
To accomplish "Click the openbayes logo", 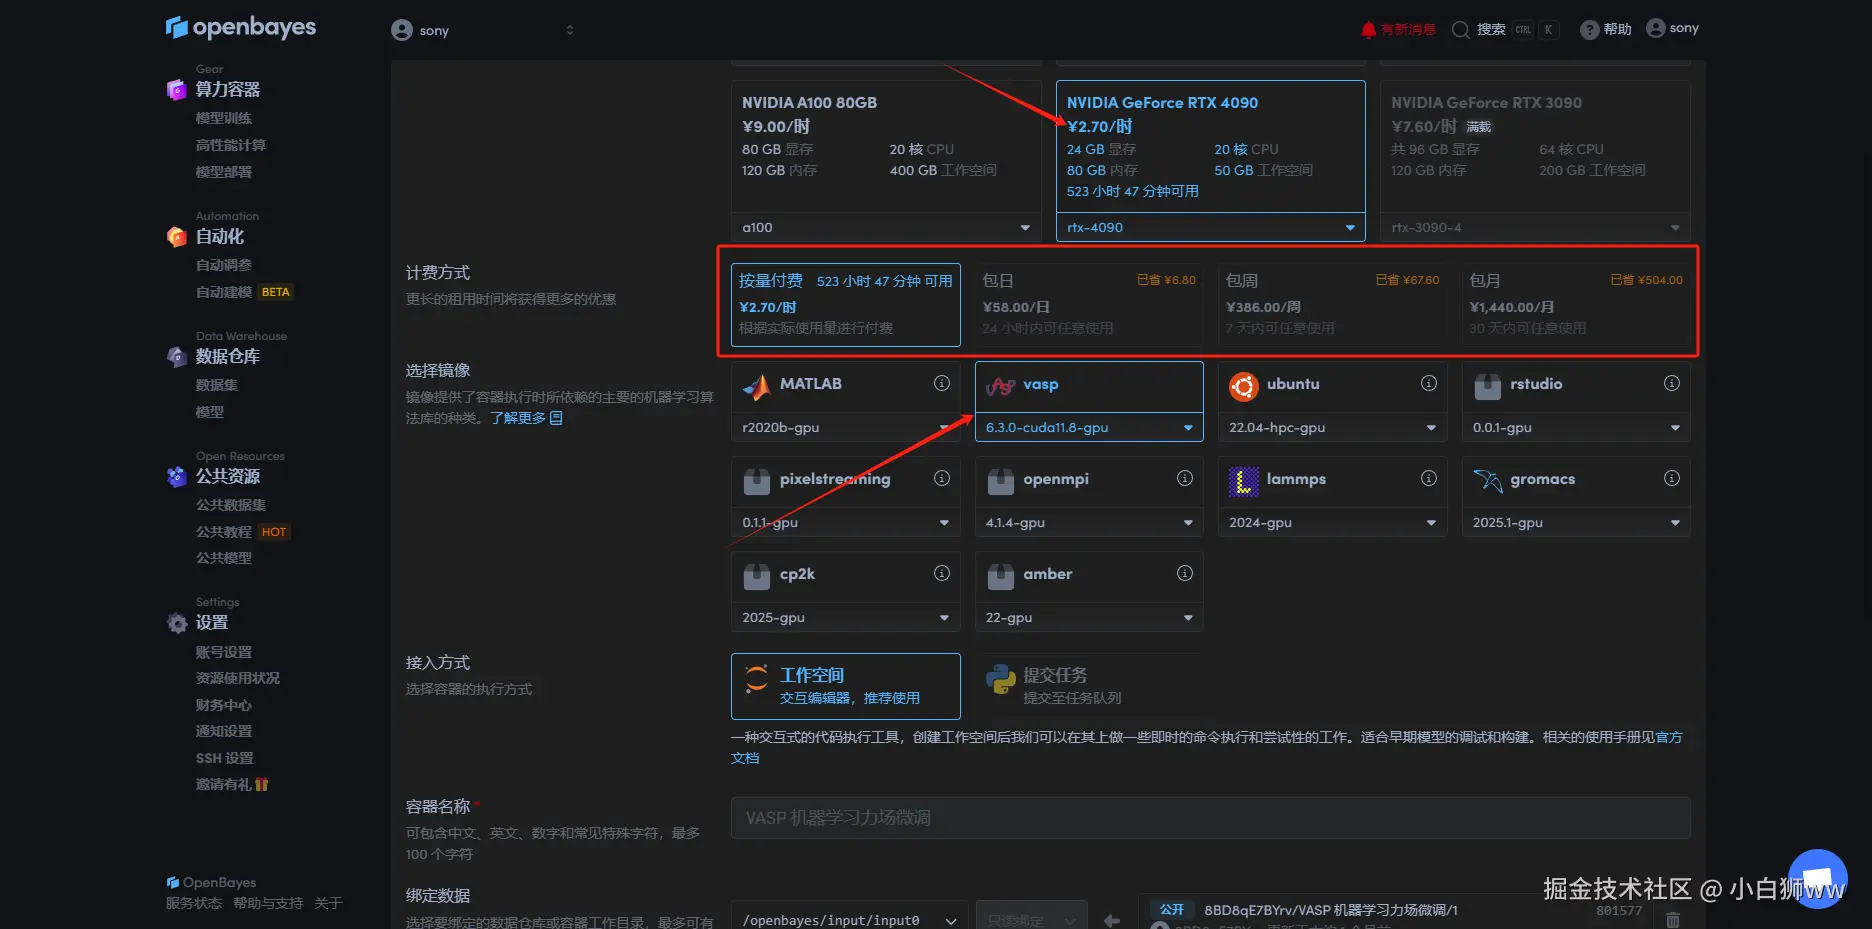I will point(241,28).
